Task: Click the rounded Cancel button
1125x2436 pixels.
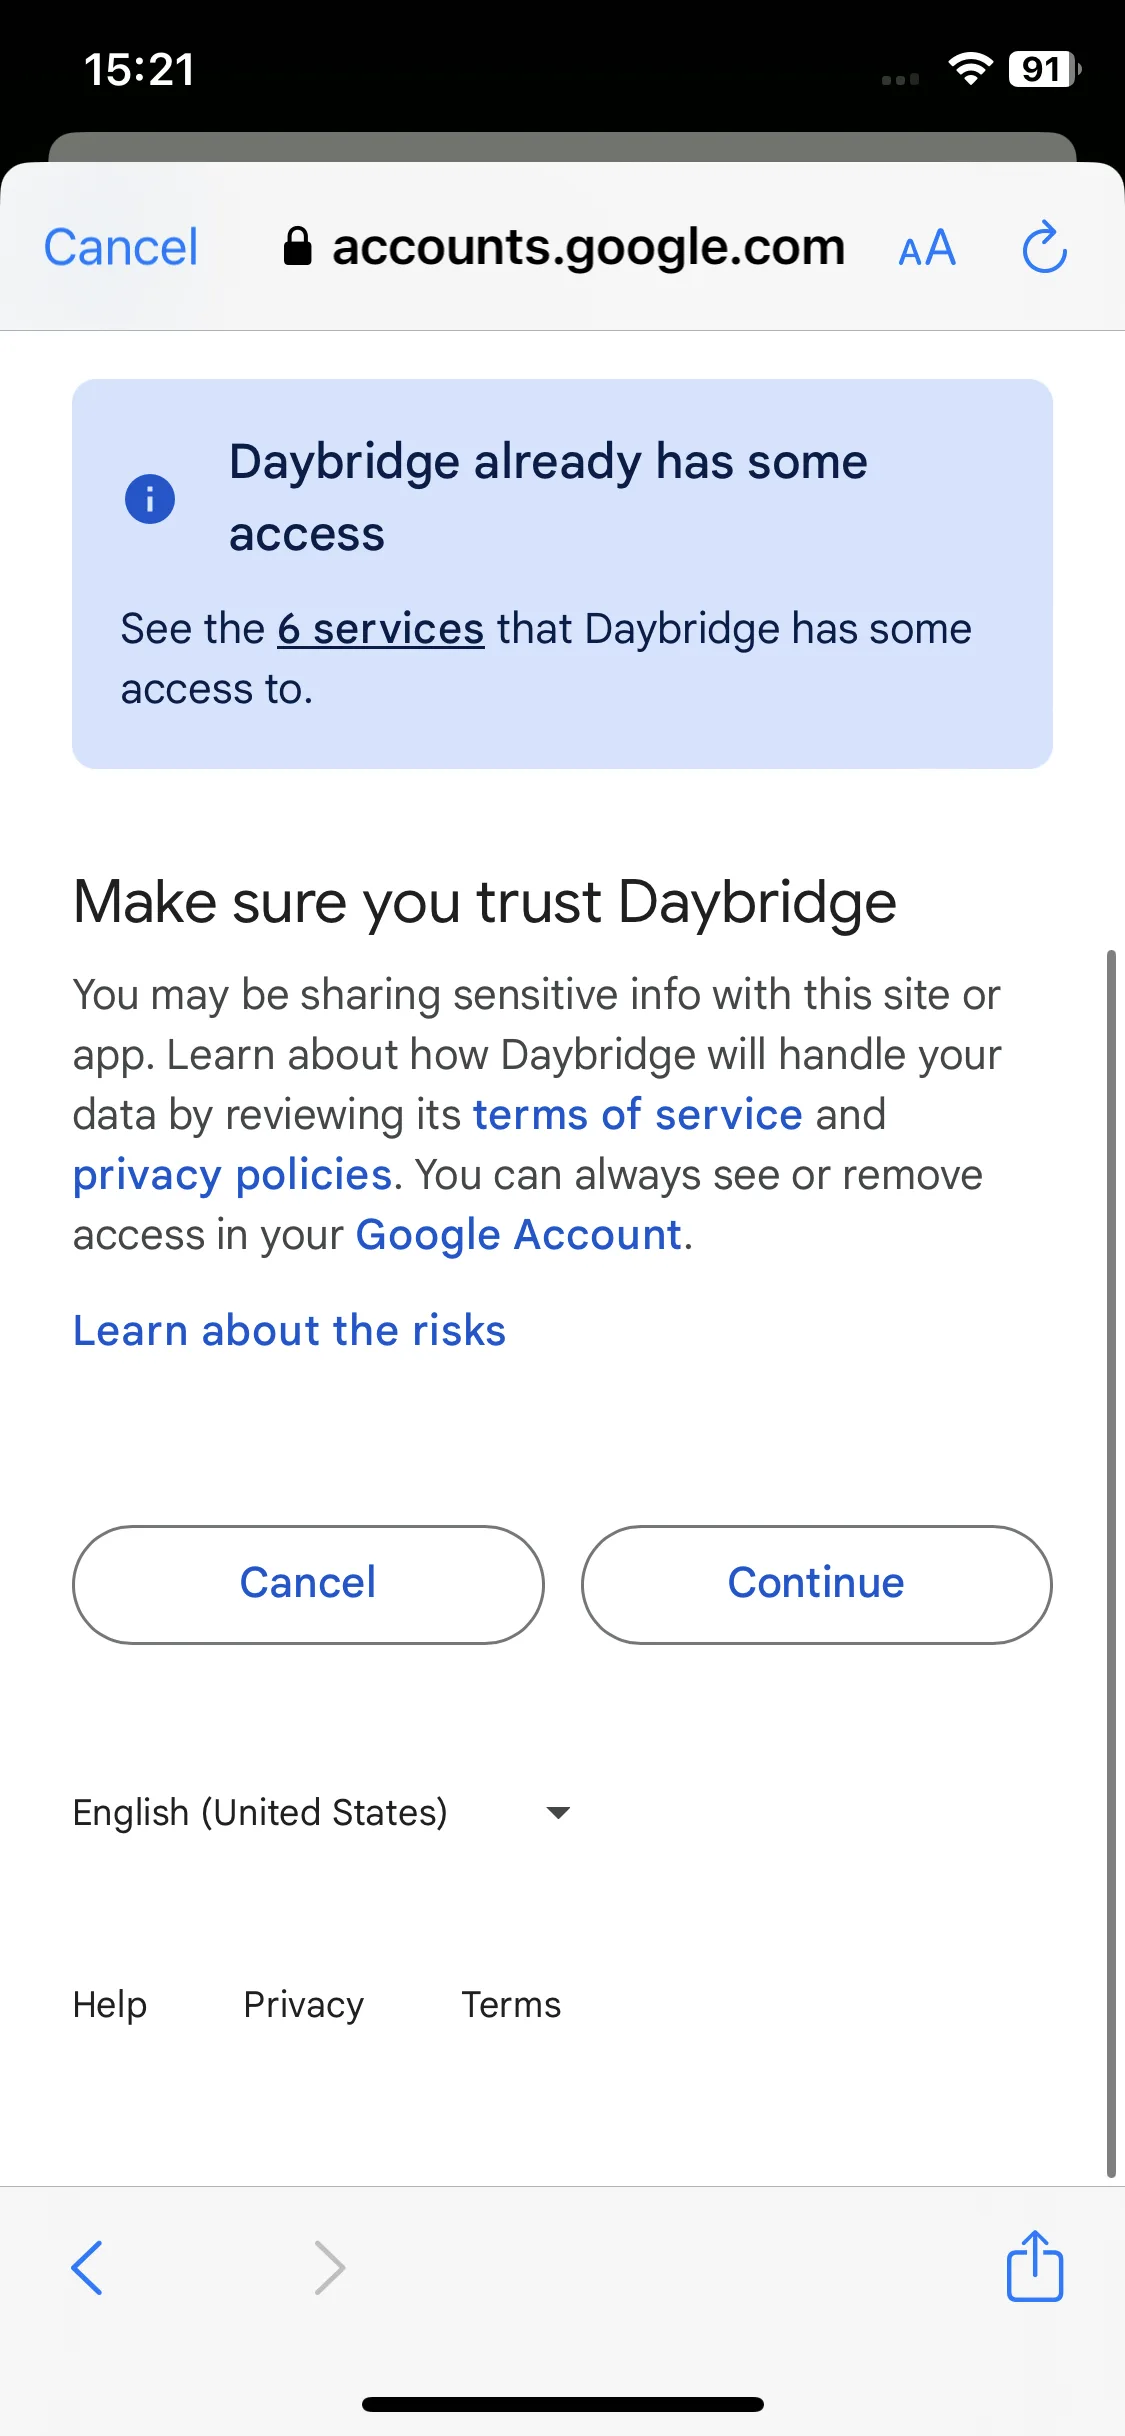Action: pos(308,1584)
